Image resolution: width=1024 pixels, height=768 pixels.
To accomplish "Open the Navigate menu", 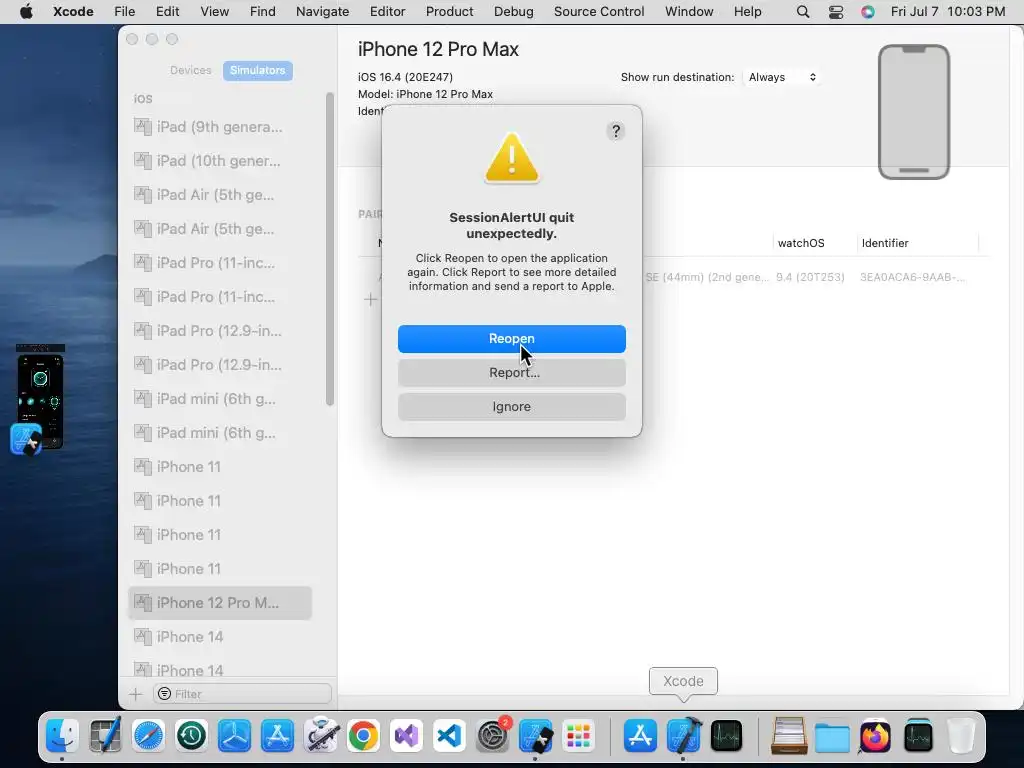I will pyautogui.click(x=322, y=12).
